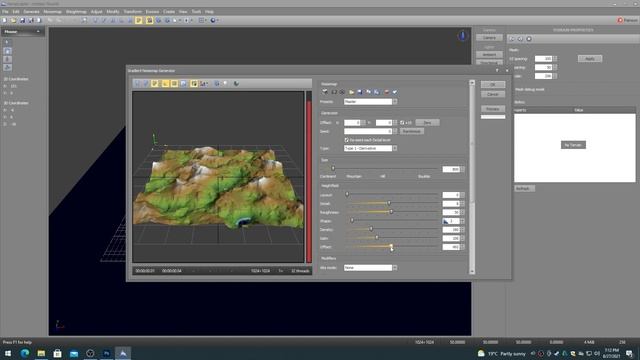Click Refresh button below the status table

click(x=524, y=189)
